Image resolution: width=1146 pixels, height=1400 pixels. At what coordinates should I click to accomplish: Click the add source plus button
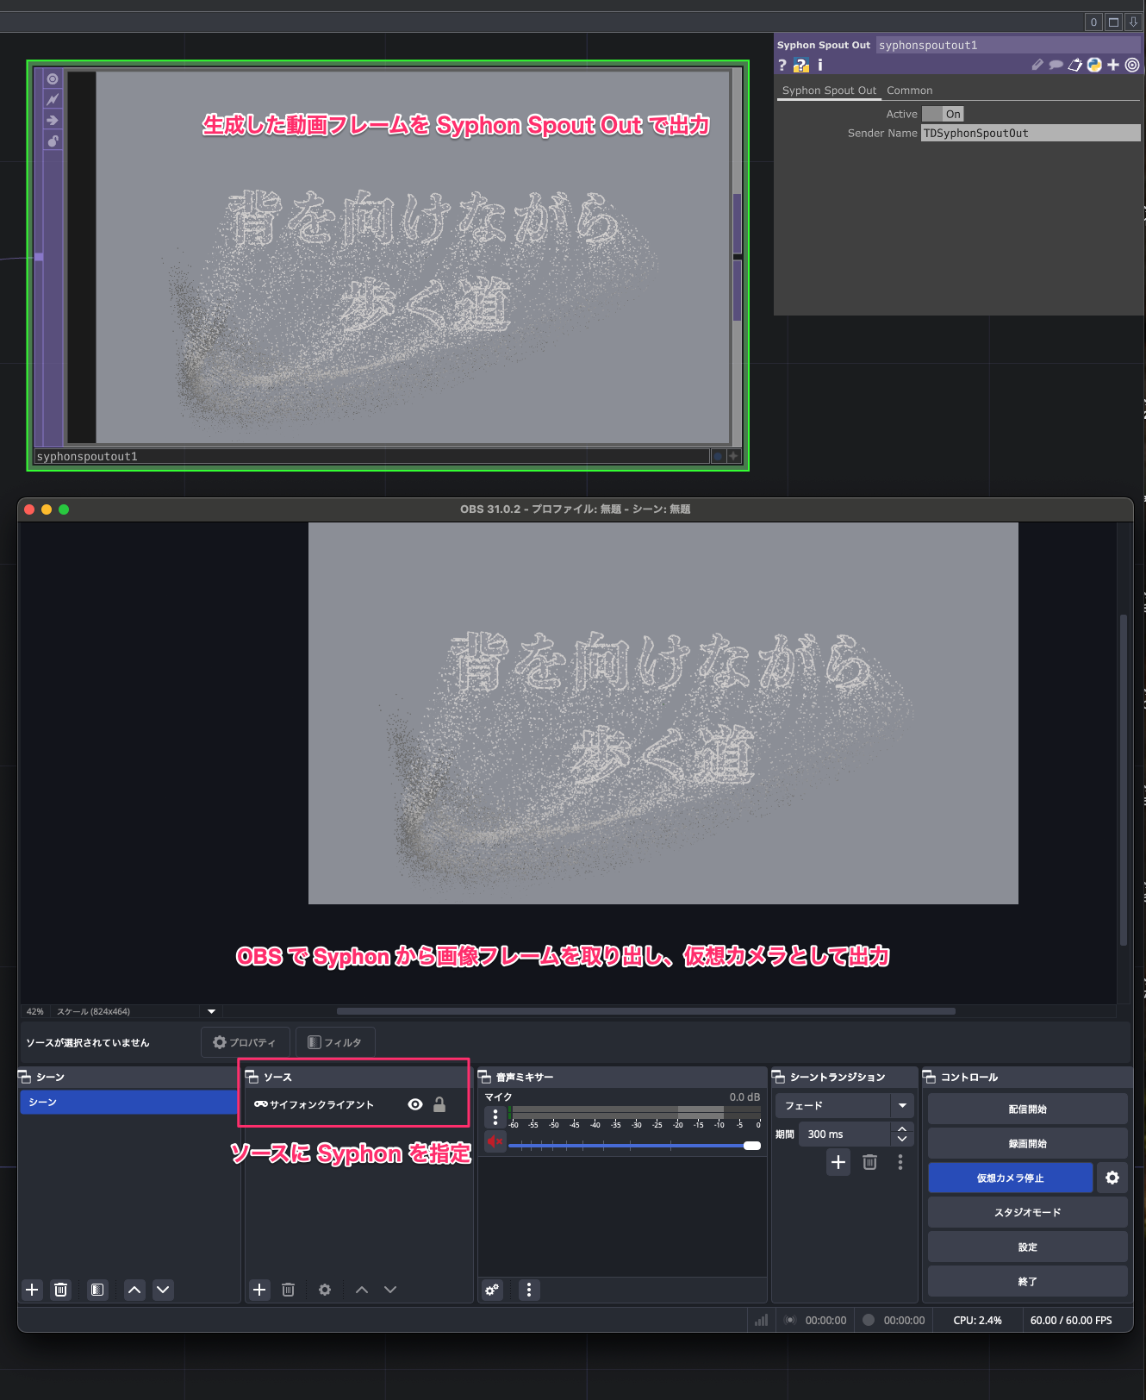[x=259, y=1289]
